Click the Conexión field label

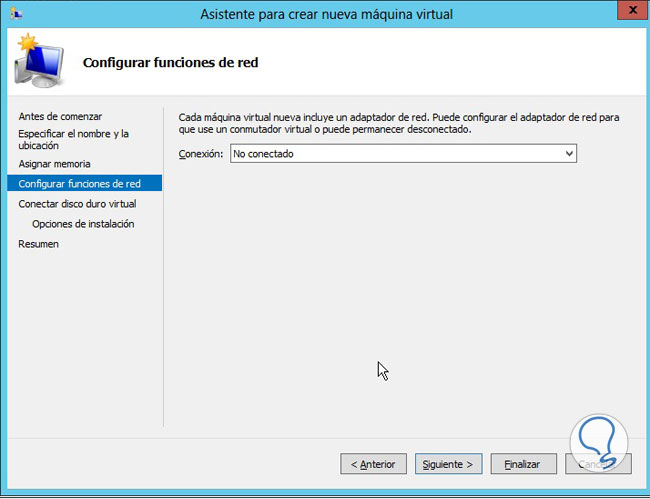point(200,154)
